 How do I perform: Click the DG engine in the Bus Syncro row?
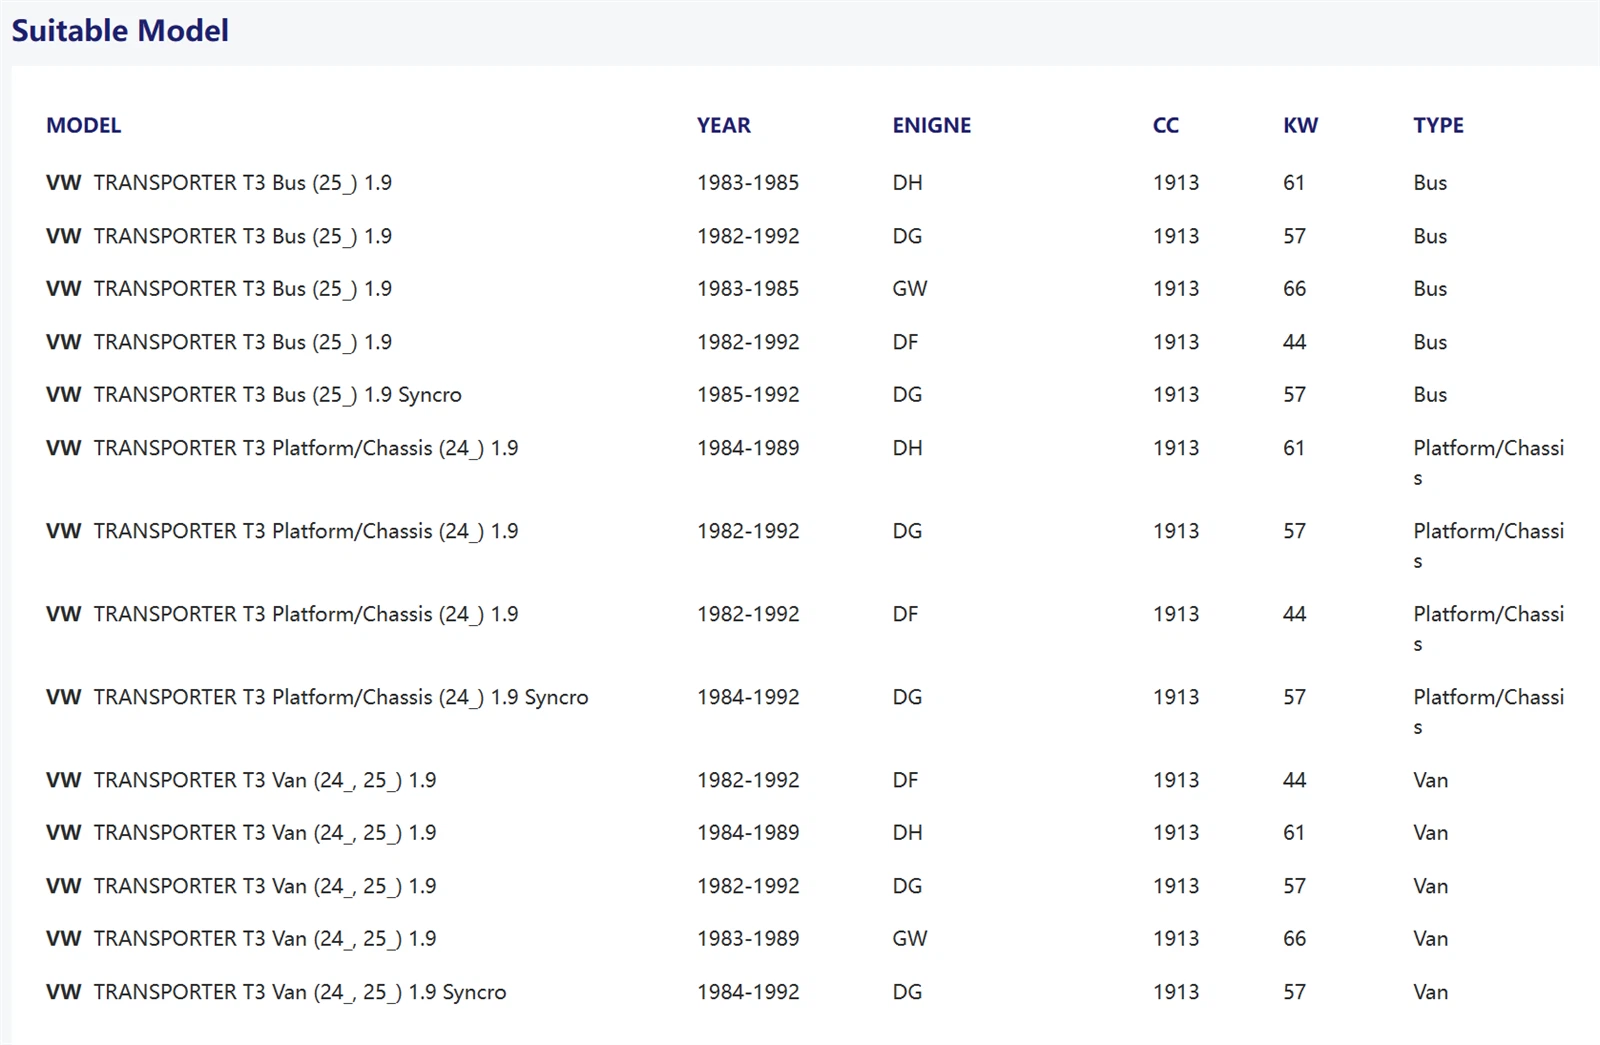pos(907,395)
